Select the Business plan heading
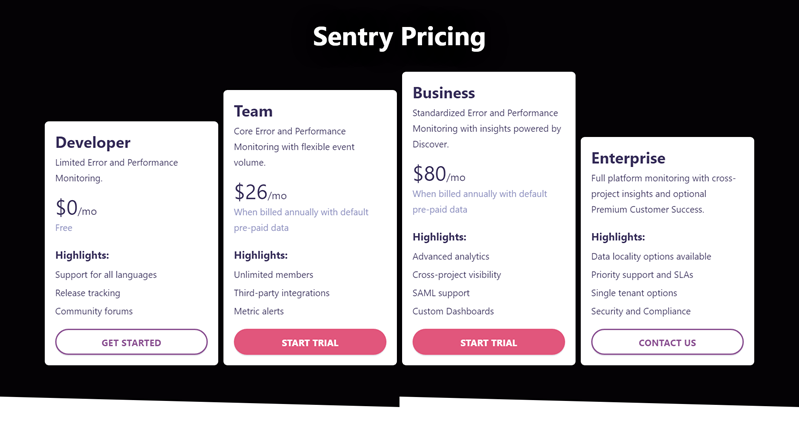Screen dimensions: 799x424 pyautogui.click(x=444, y=93)
